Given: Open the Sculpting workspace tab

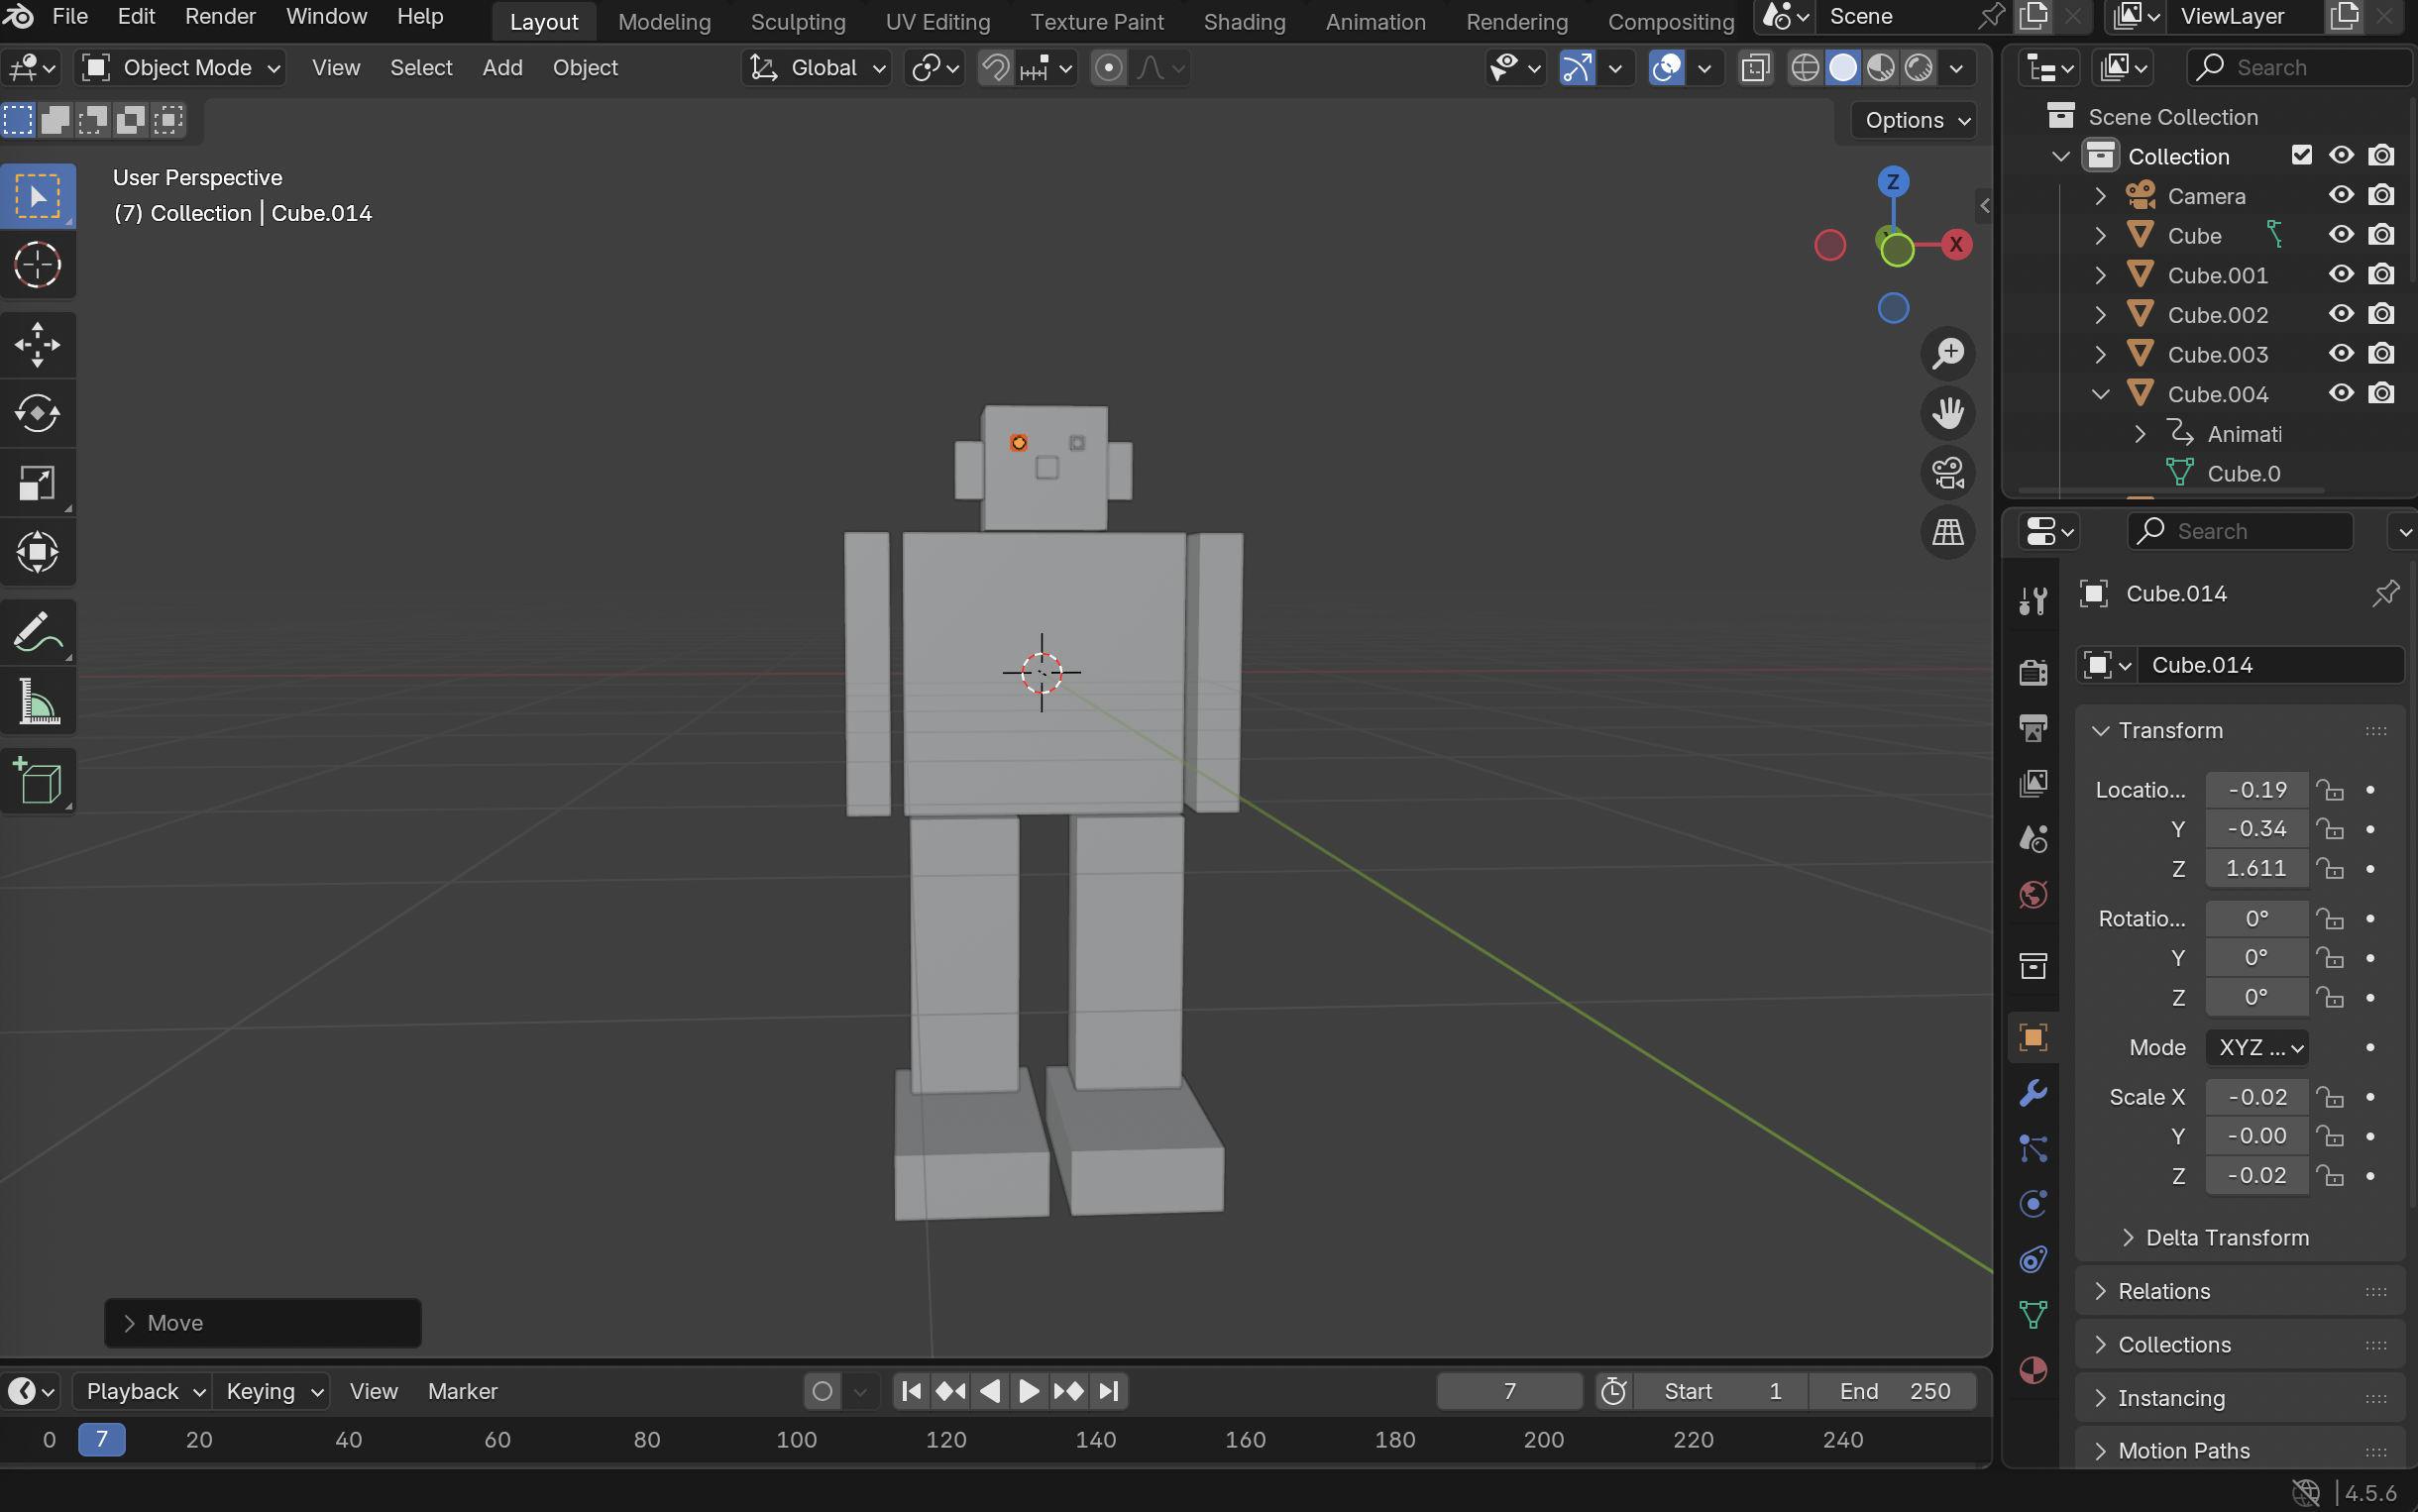Looking at the screenshot, I should point(797,21).
